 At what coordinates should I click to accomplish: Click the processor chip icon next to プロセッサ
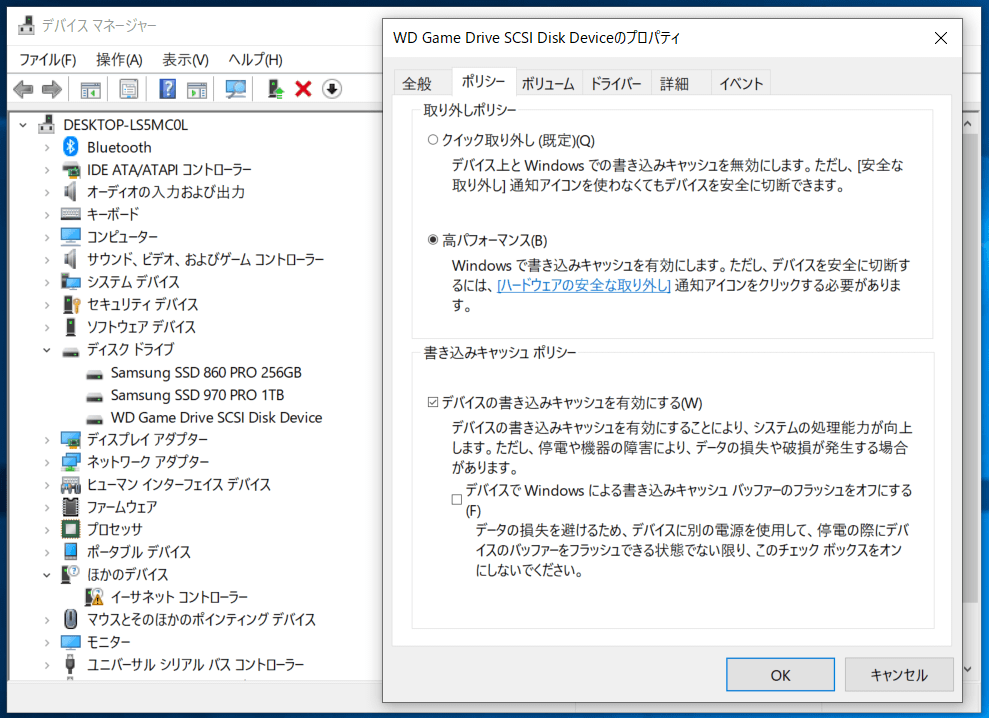[x=71, y=529]
